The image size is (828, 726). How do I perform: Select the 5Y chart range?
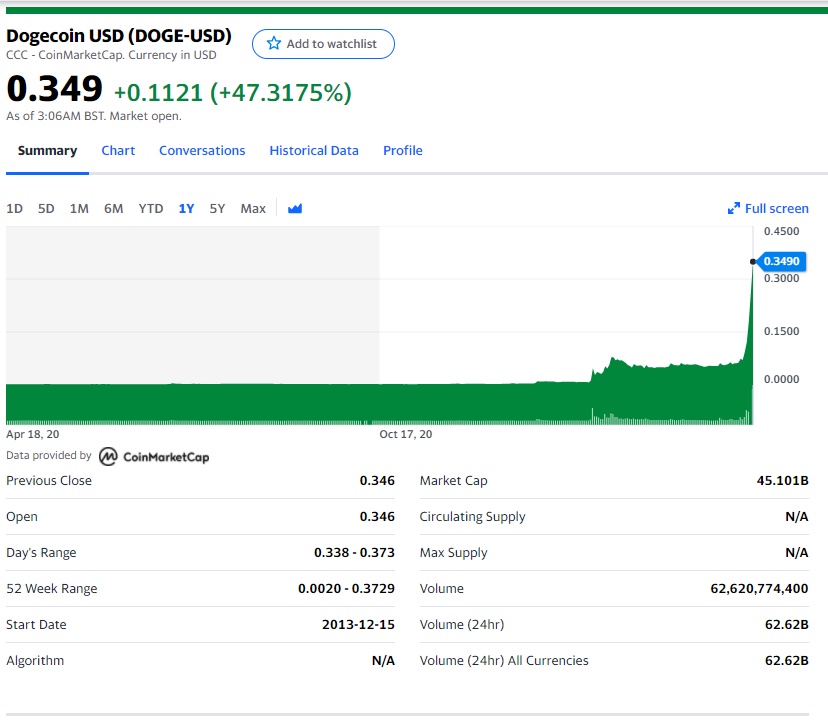coord(218,209)
